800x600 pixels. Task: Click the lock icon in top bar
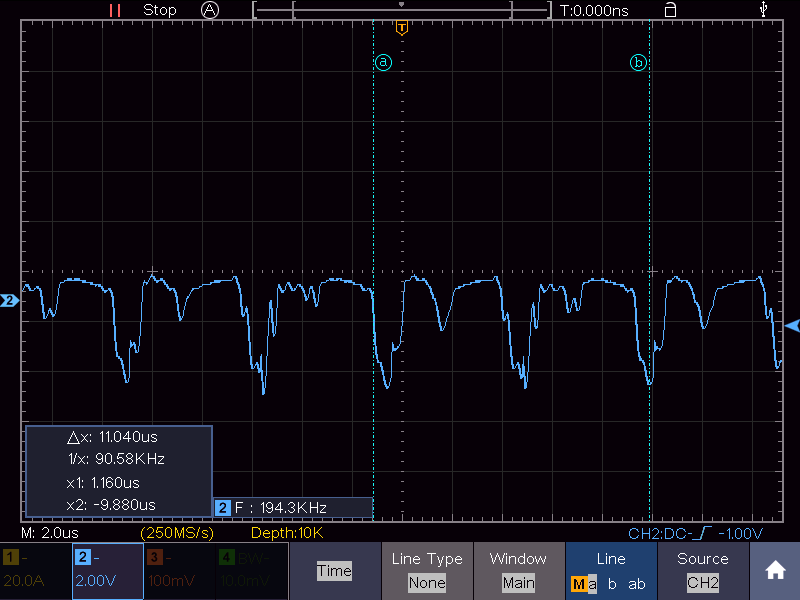pos(670,10)
